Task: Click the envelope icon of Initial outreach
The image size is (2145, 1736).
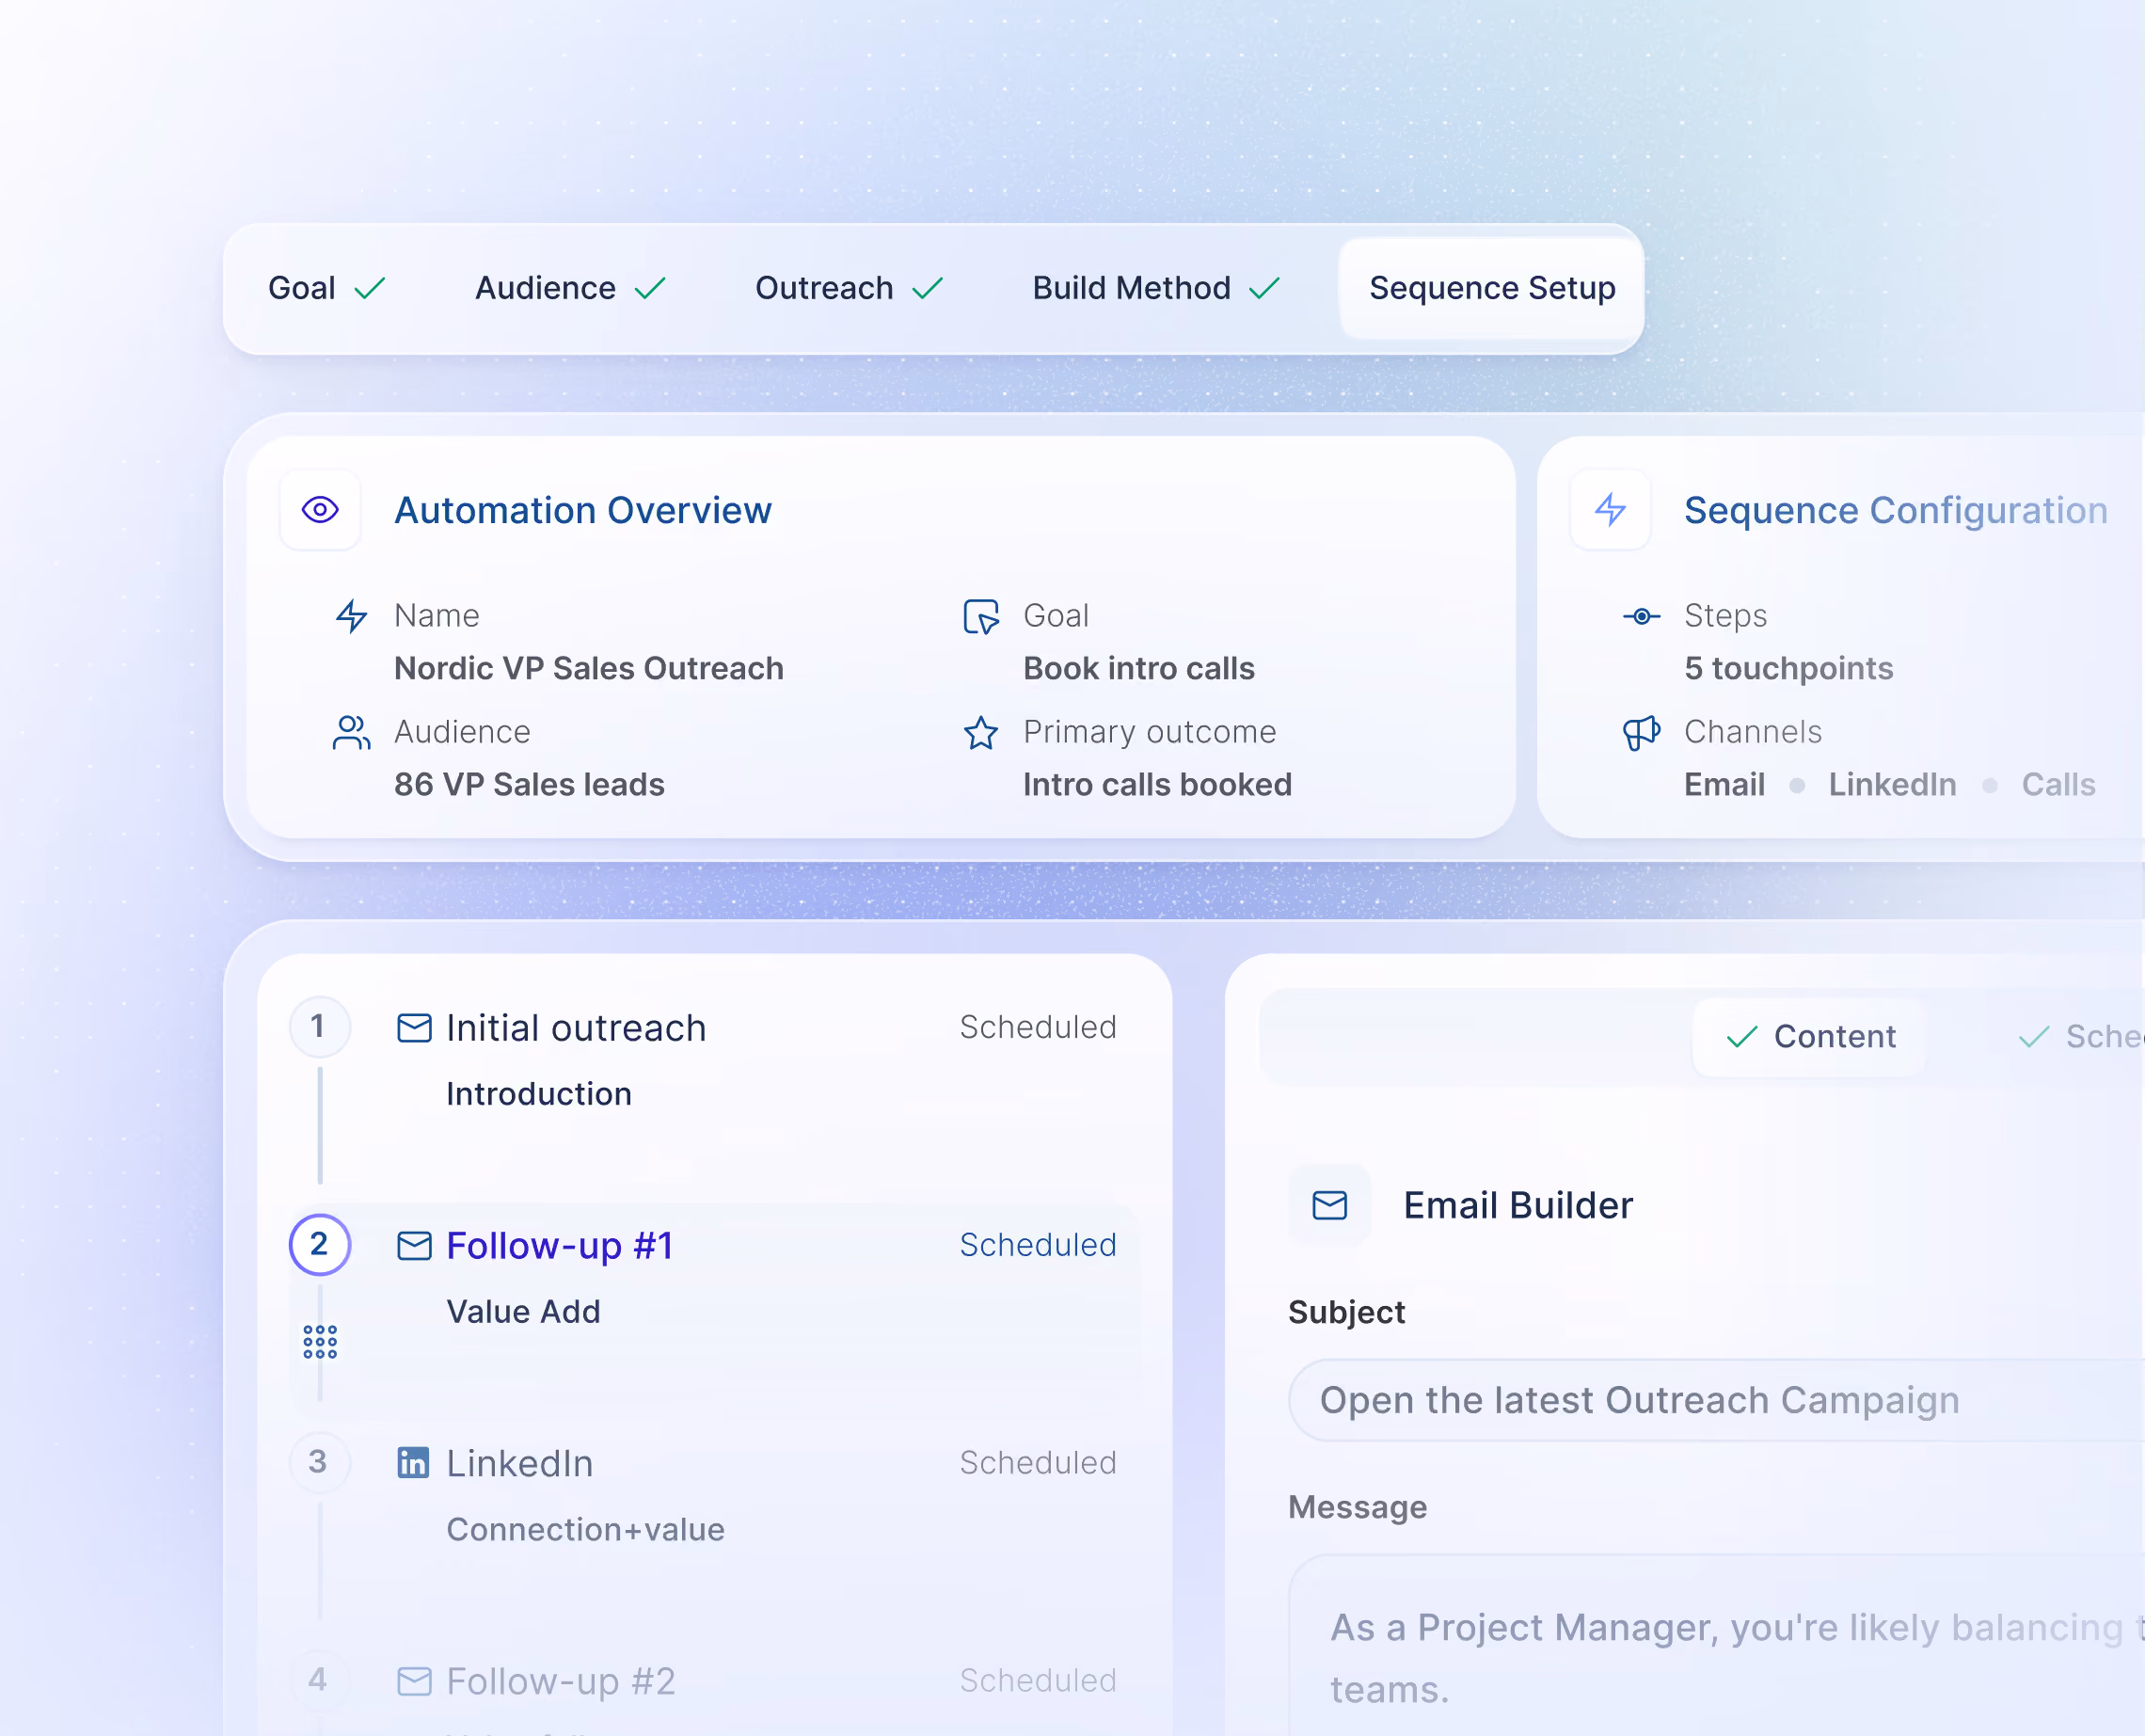Action: point(414,1028)
